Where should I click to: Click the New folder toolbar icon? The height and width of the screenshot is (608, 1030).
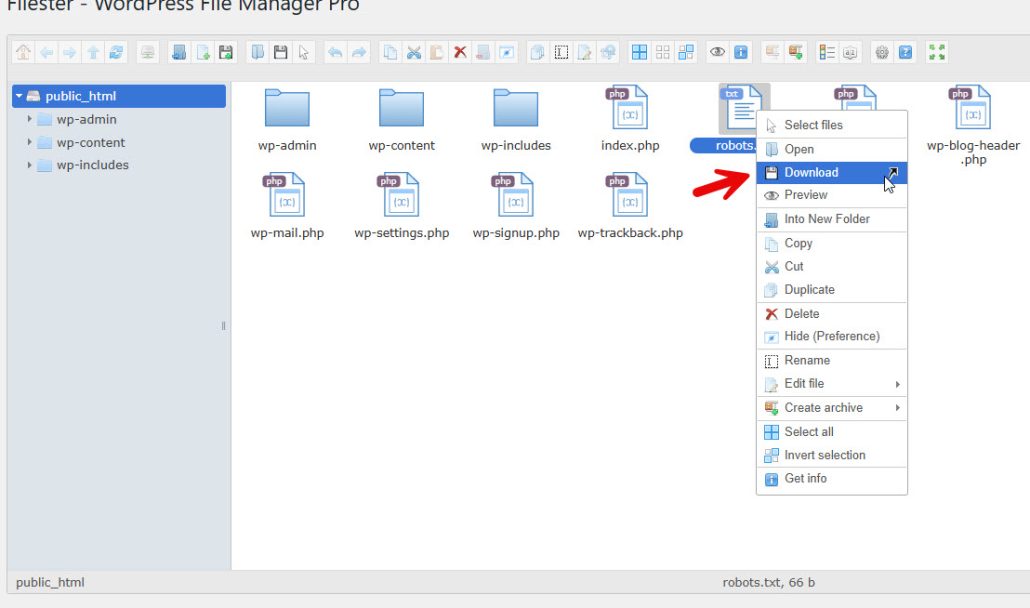pos(179,53)
